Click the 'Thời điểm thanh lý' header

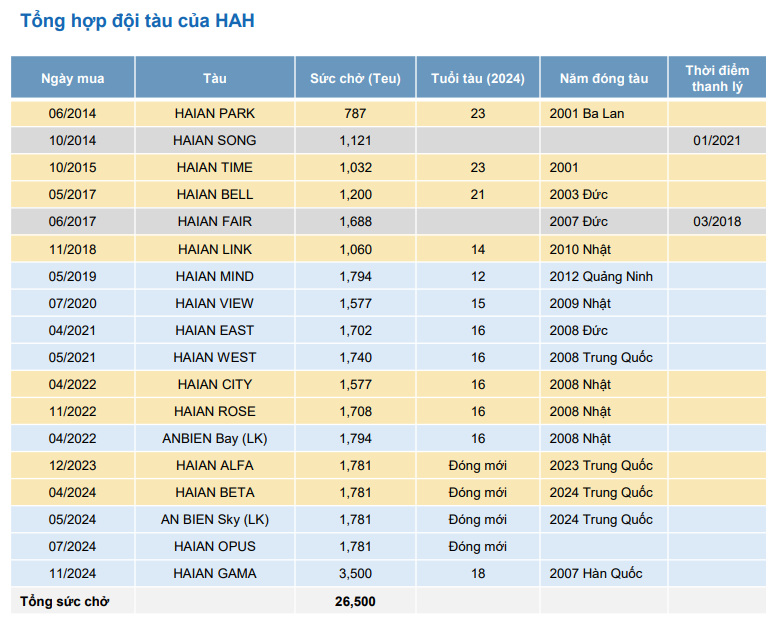tap(717, 78)
